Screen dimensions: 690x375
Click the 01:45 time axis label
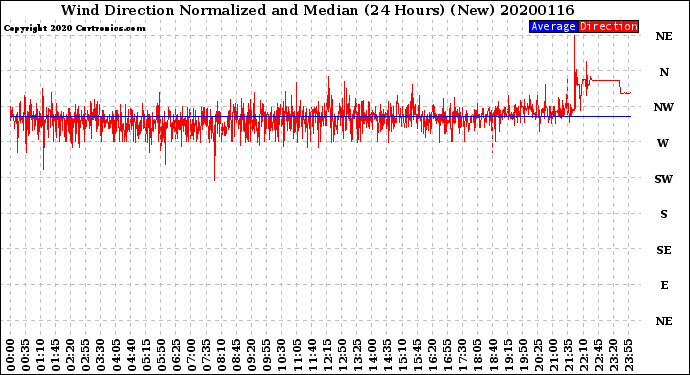tap(56, 355)
